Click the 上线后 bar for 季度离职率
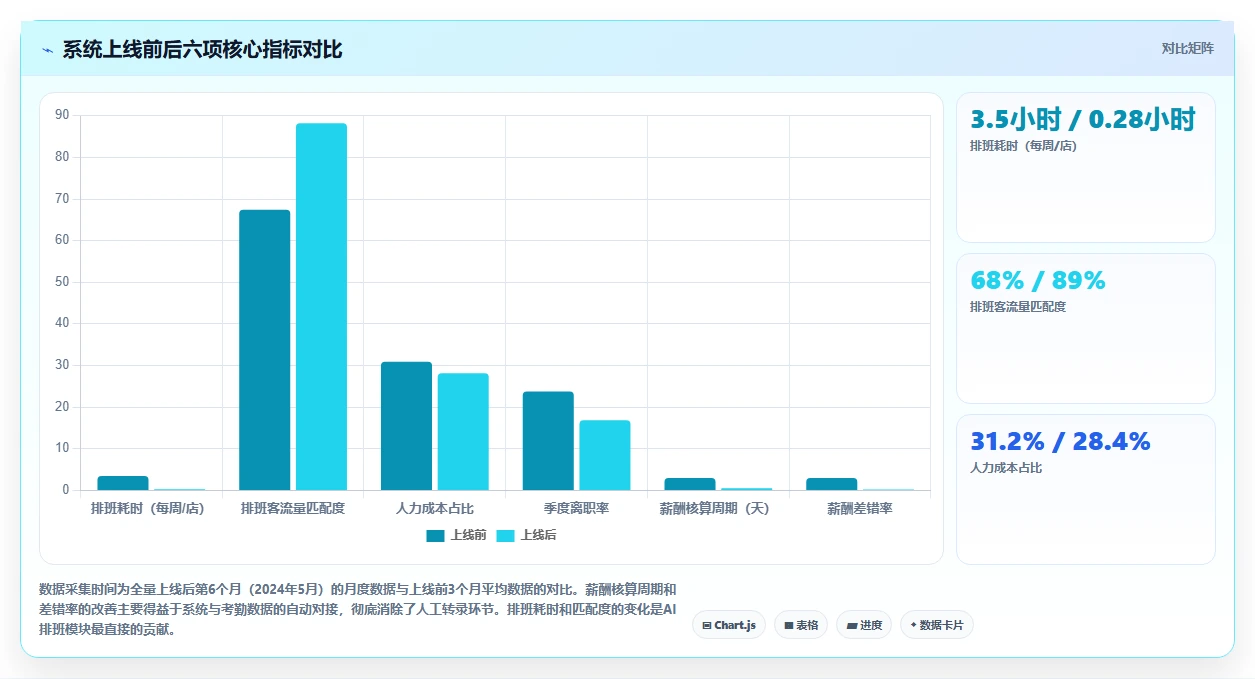1255x679 pixels. [x=605, y=455]
